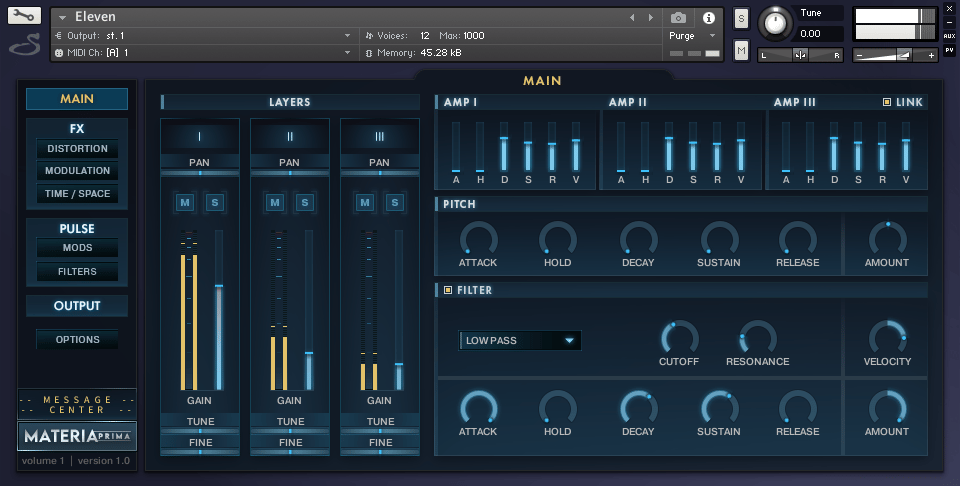This screenshot has height=486, width=960.
Task: Click the Kontakt solo S button
Action: 741,18
